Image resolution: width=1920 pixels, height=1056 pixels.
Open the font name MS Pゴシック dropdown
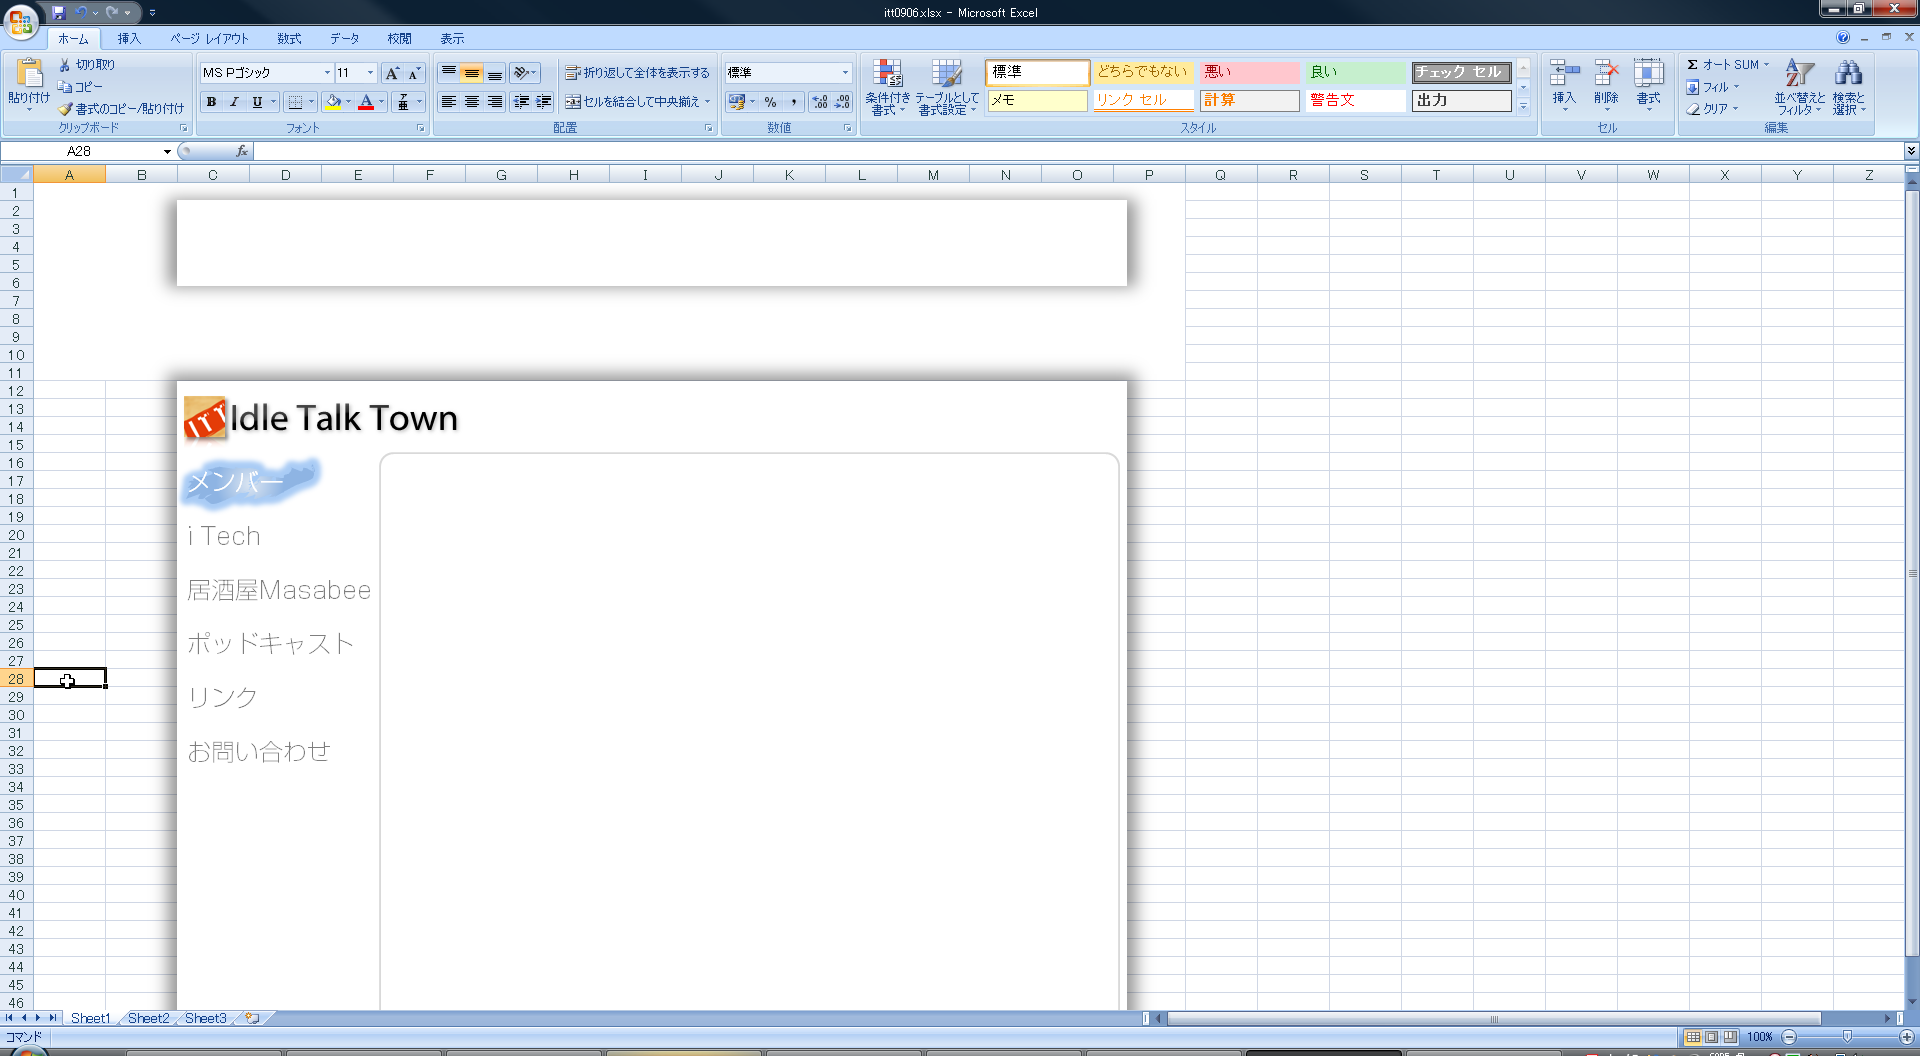[327, 73]
